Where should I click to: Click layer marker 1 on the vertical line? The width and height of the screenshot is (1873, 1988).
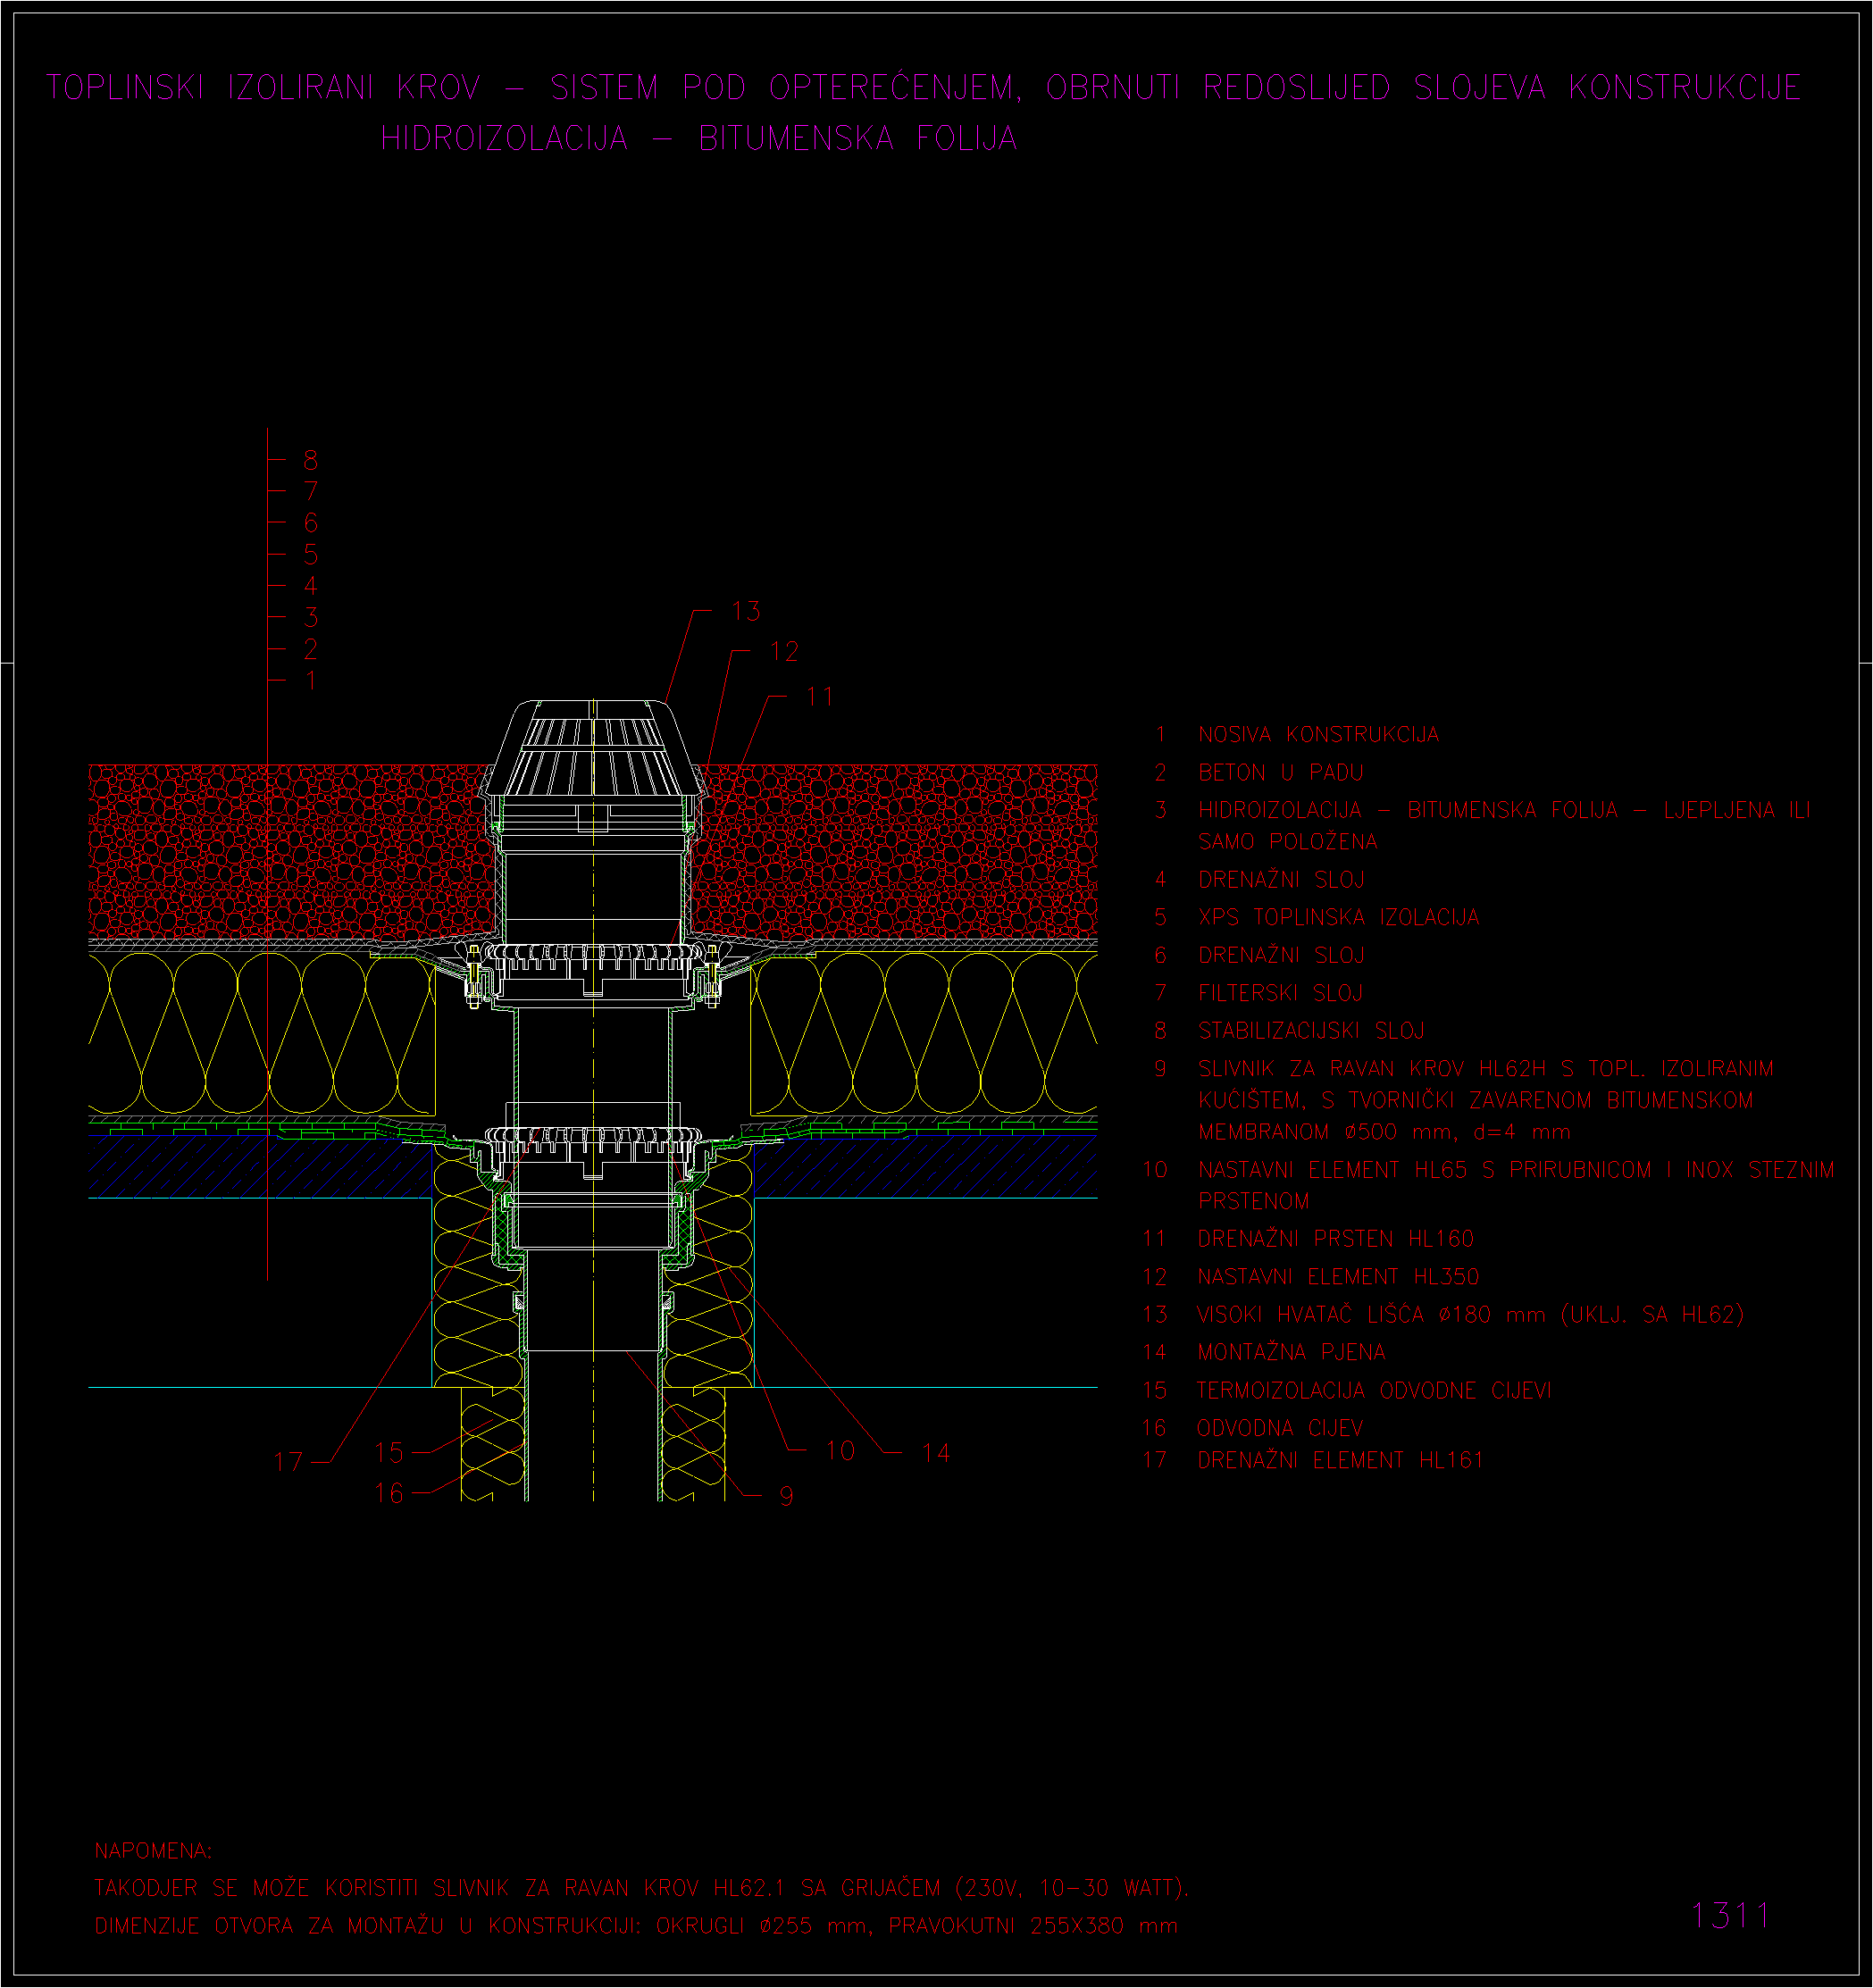tap(311, 680)
